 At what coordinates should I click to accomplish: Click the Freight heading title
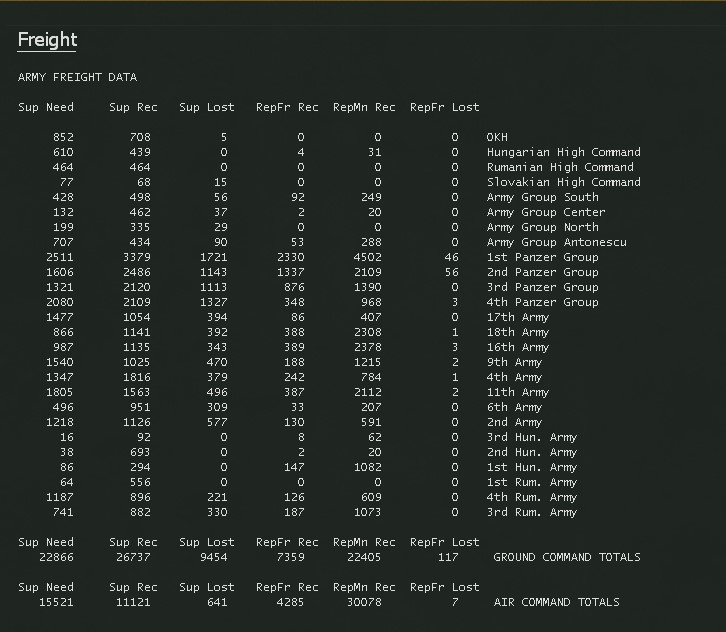tap(47, 40)
